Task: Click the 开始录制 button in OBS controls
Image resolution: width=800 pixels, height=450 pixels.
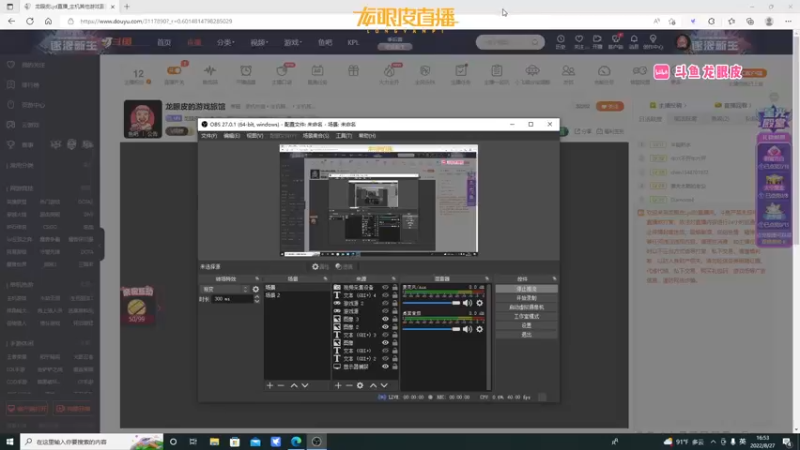Action: [527, 298]
